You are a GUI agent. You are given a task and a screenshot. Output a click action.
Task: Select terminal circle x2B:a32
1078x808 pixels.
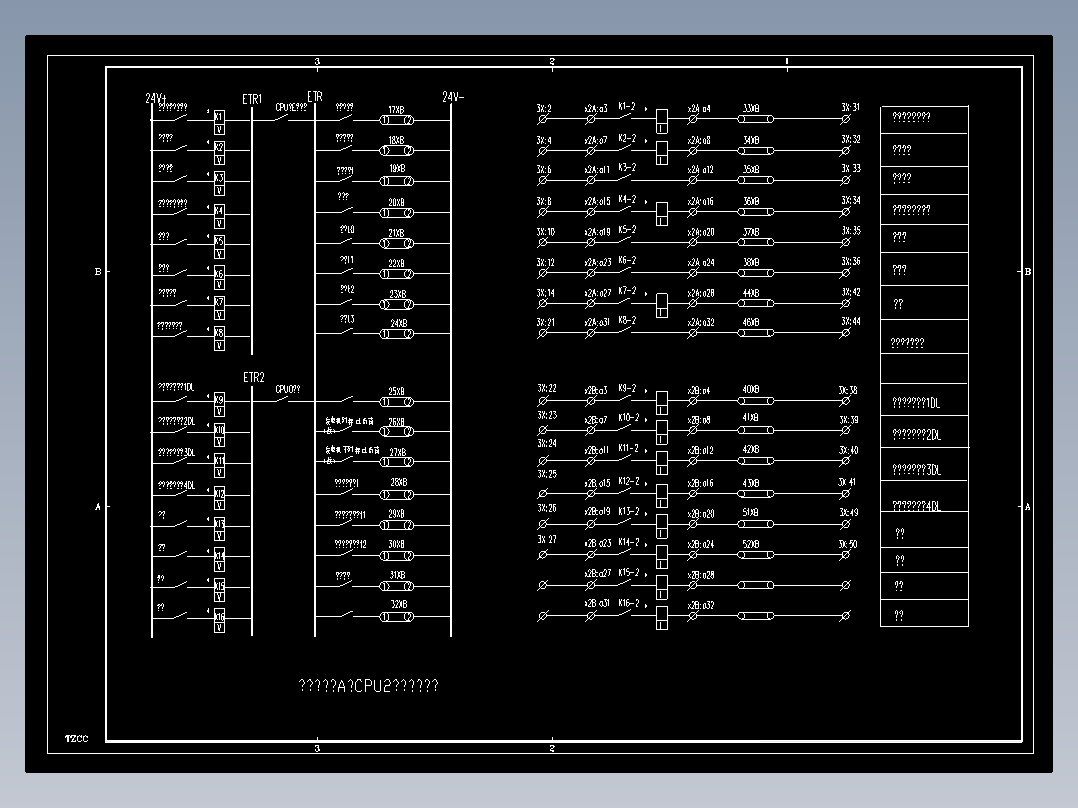(x=693, y=616)
